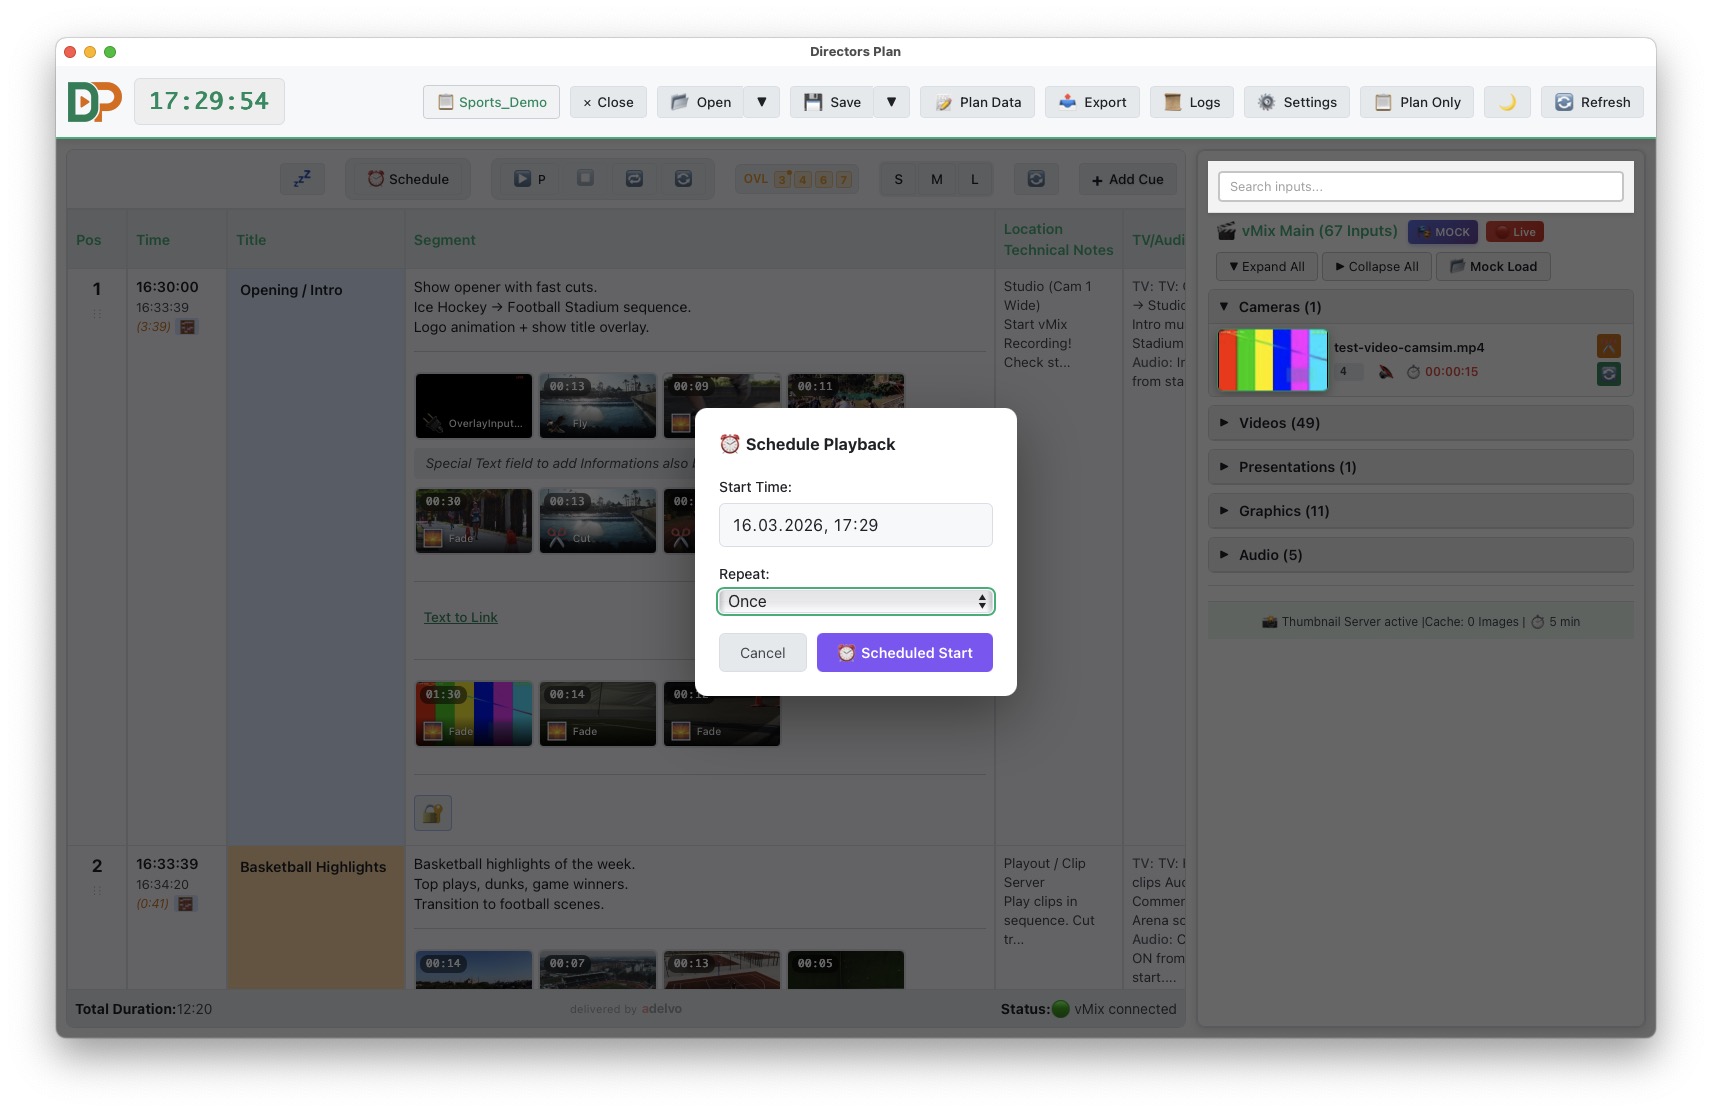Switch the MOCK badge to Live

[x=1515, y=231]
